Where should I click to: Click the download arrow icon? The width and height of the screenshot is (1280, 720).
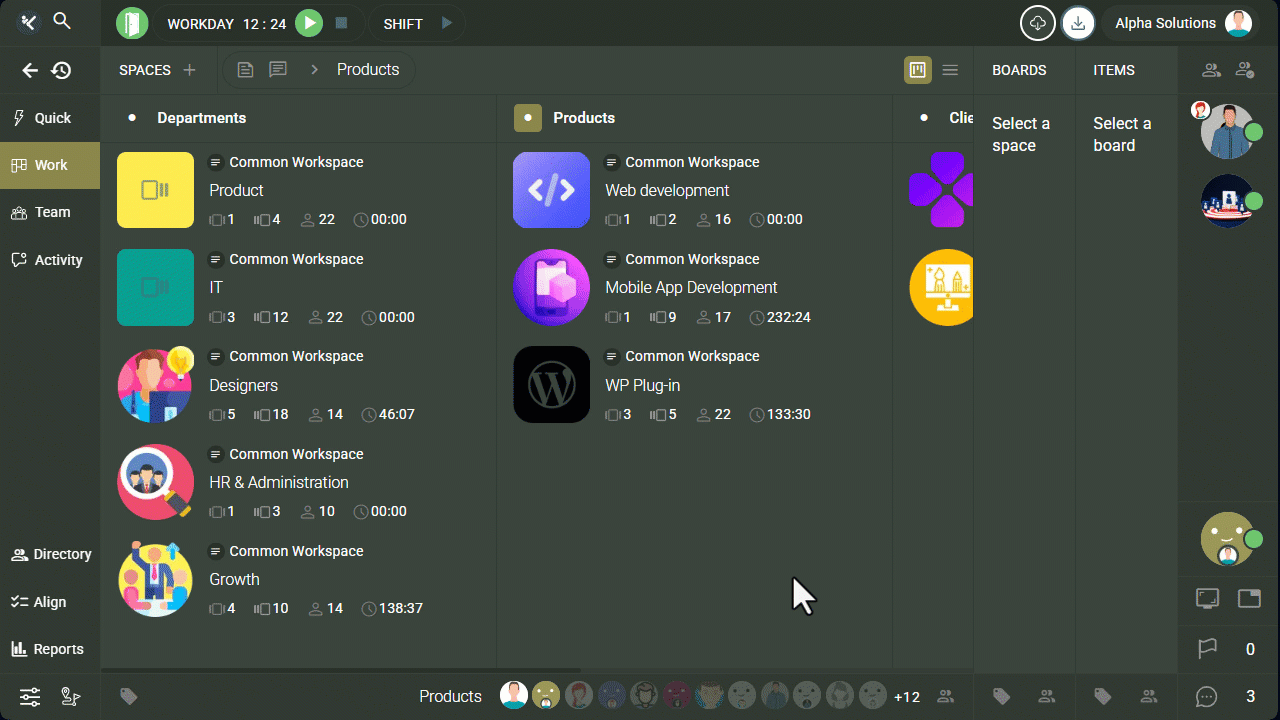[x=1077, y=23]
